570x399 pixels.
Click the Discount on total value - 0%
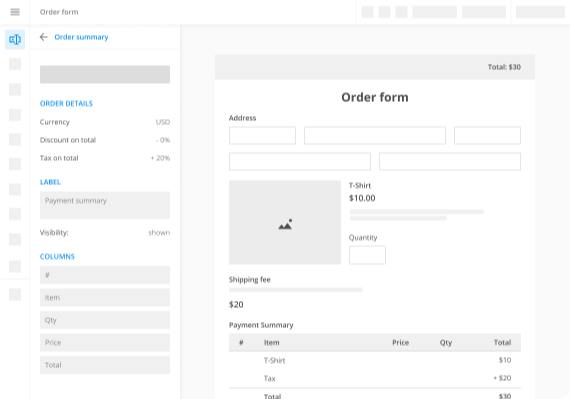point(163,140)
